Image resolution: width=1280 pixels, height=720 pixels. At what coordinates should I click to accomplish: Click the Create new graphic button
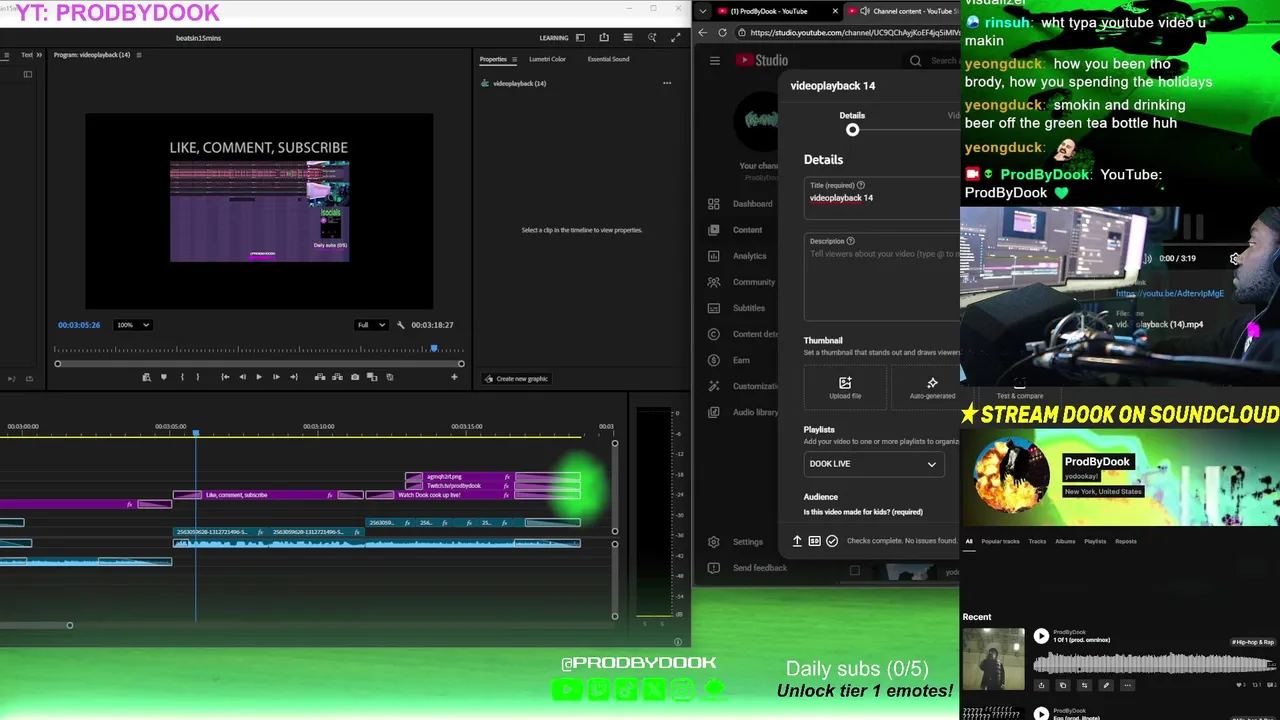pyautogui.click(x=516, y=379)
